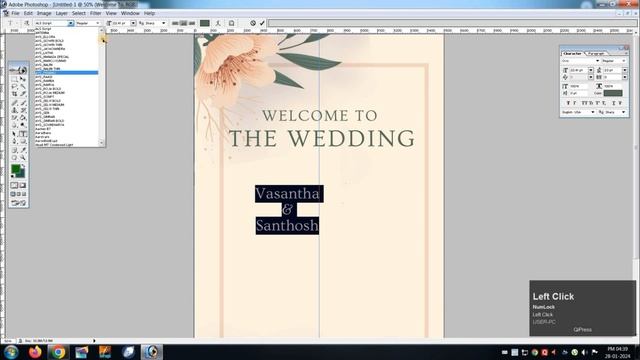The height and width of the screenshot is (360, 640).
Task: Click the green foreground color swatch
Action: (x=16, y=169)
